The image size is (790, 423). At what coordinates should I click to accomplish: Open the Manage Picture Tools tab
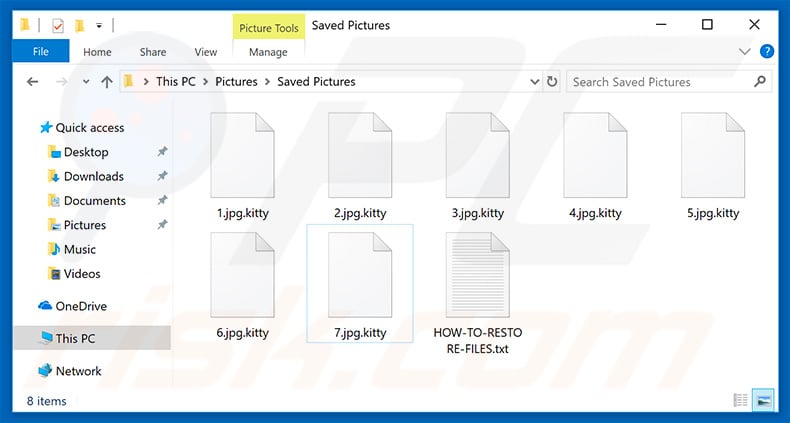268,52
